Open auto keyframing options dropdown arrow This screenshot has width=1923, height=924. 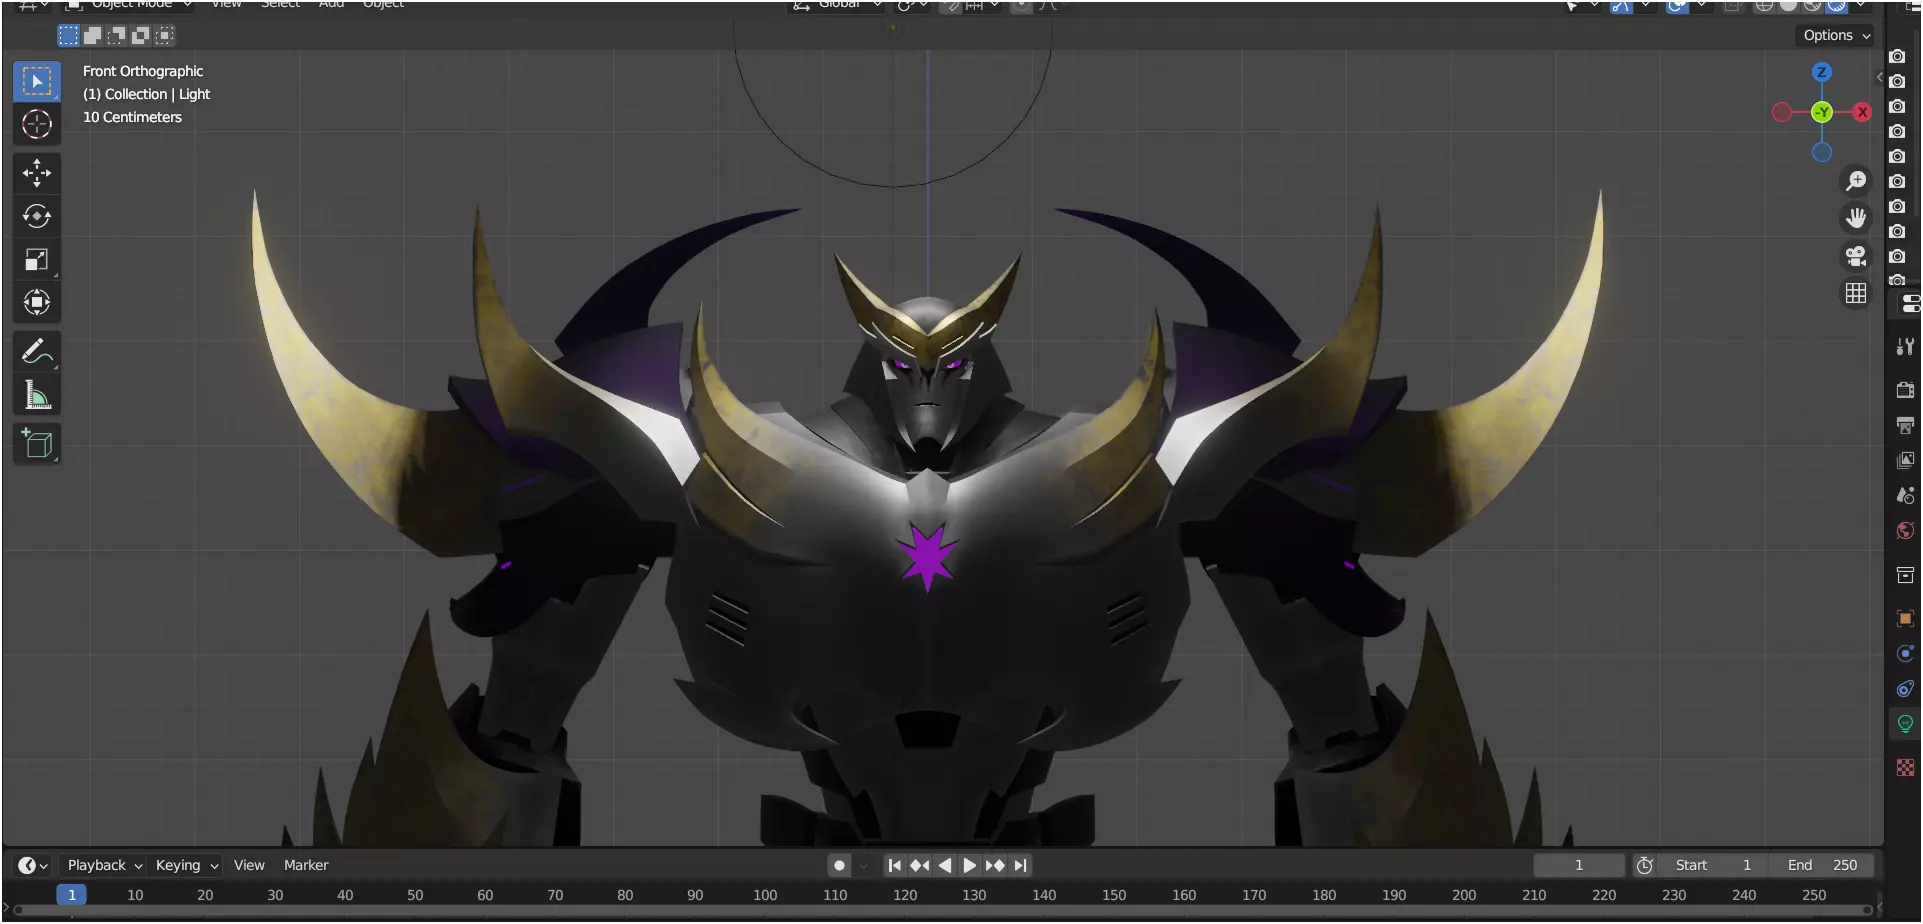click(863, 866)
